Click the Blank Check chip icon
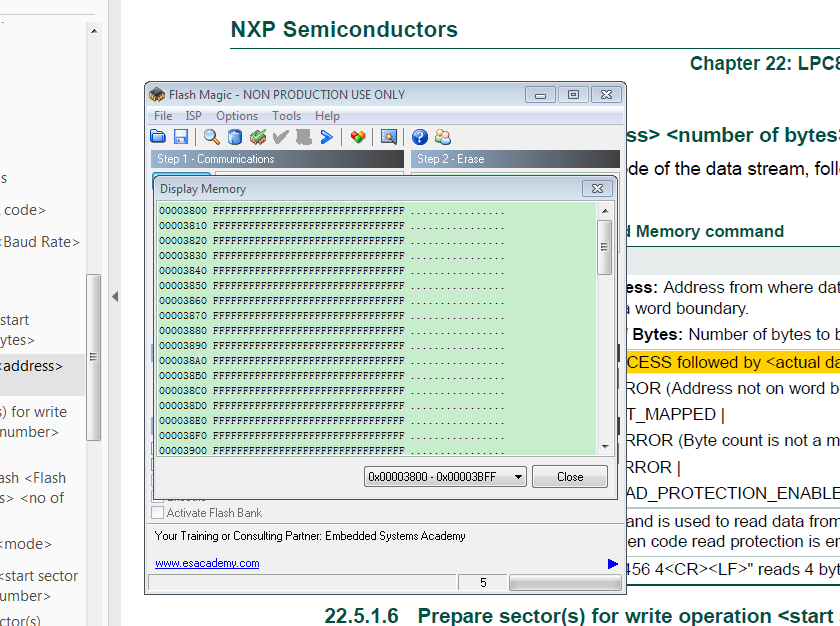The height and width of the screenshot is (626, 840). pyautogui.click(x=258, y=137)
